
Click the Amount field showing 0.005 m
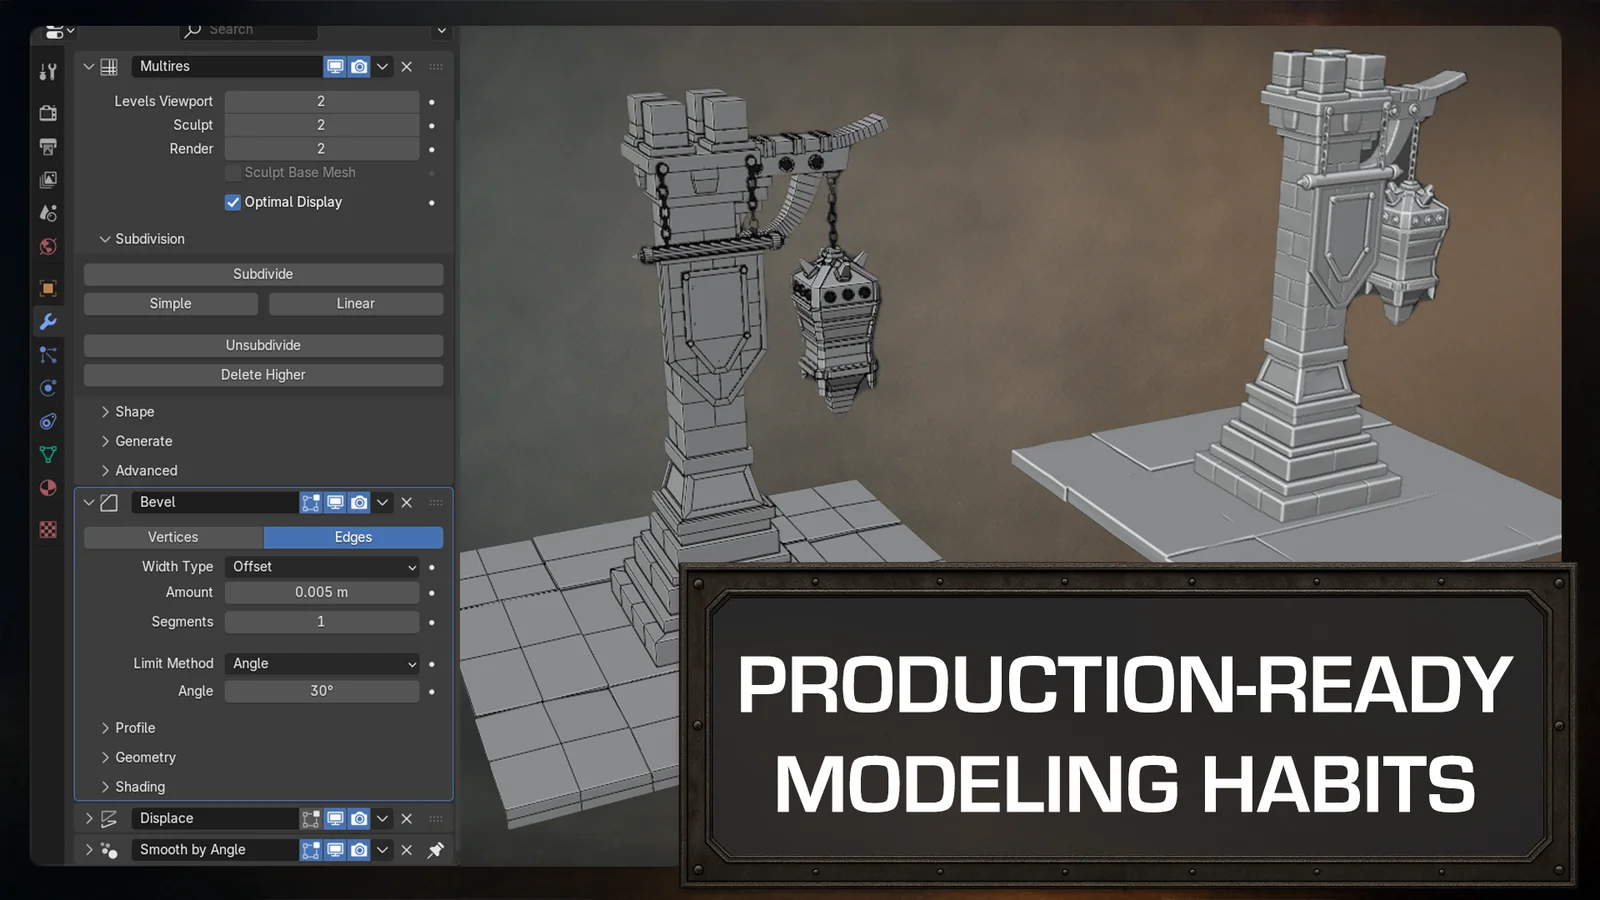(322, 592)
